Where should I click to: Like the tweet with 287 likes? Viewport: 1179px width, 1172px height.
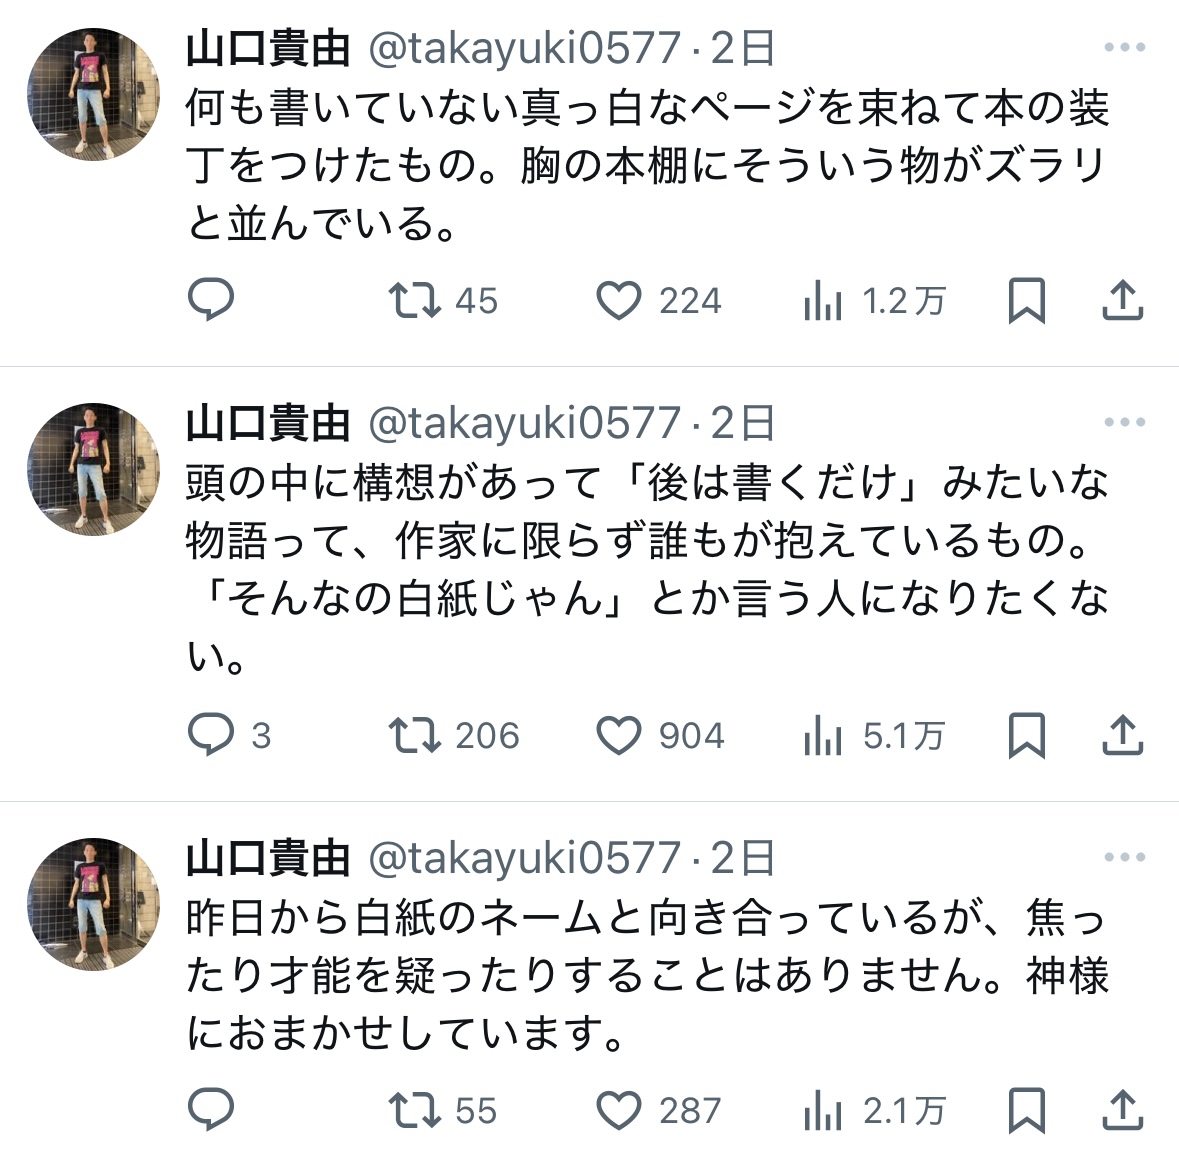click(x=619, y=1110)
